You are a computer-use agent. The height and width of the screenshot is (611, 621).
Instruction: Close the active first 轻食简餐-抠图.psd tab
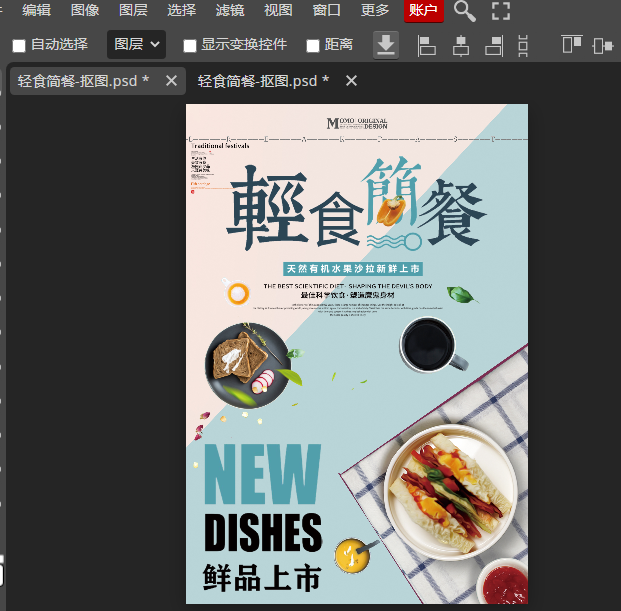(171, 81)
